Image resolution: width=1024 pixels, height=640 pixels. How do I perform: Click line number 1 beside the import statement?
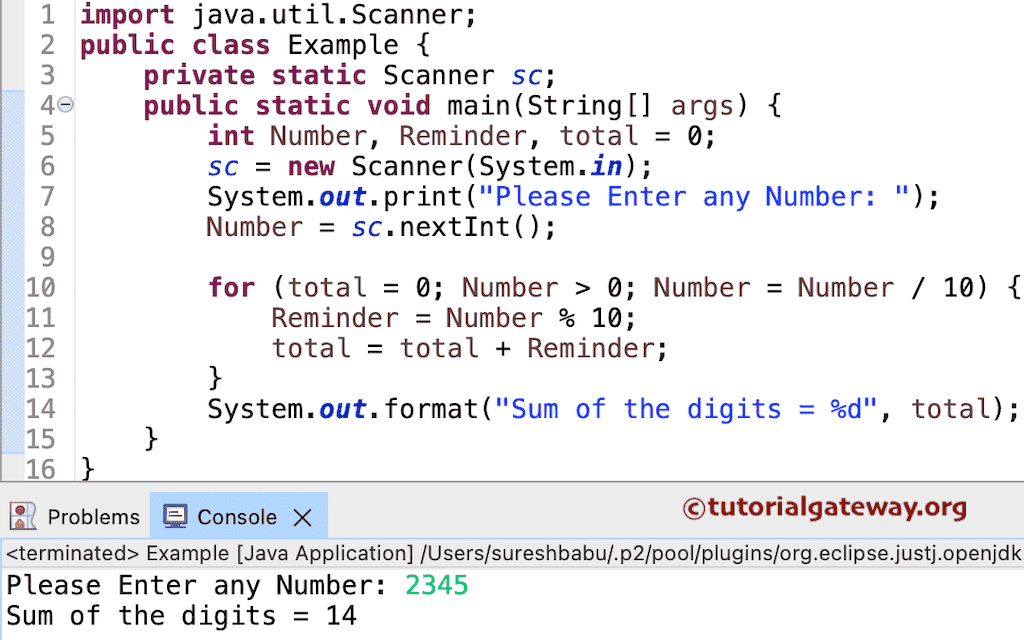pos(47,15)
